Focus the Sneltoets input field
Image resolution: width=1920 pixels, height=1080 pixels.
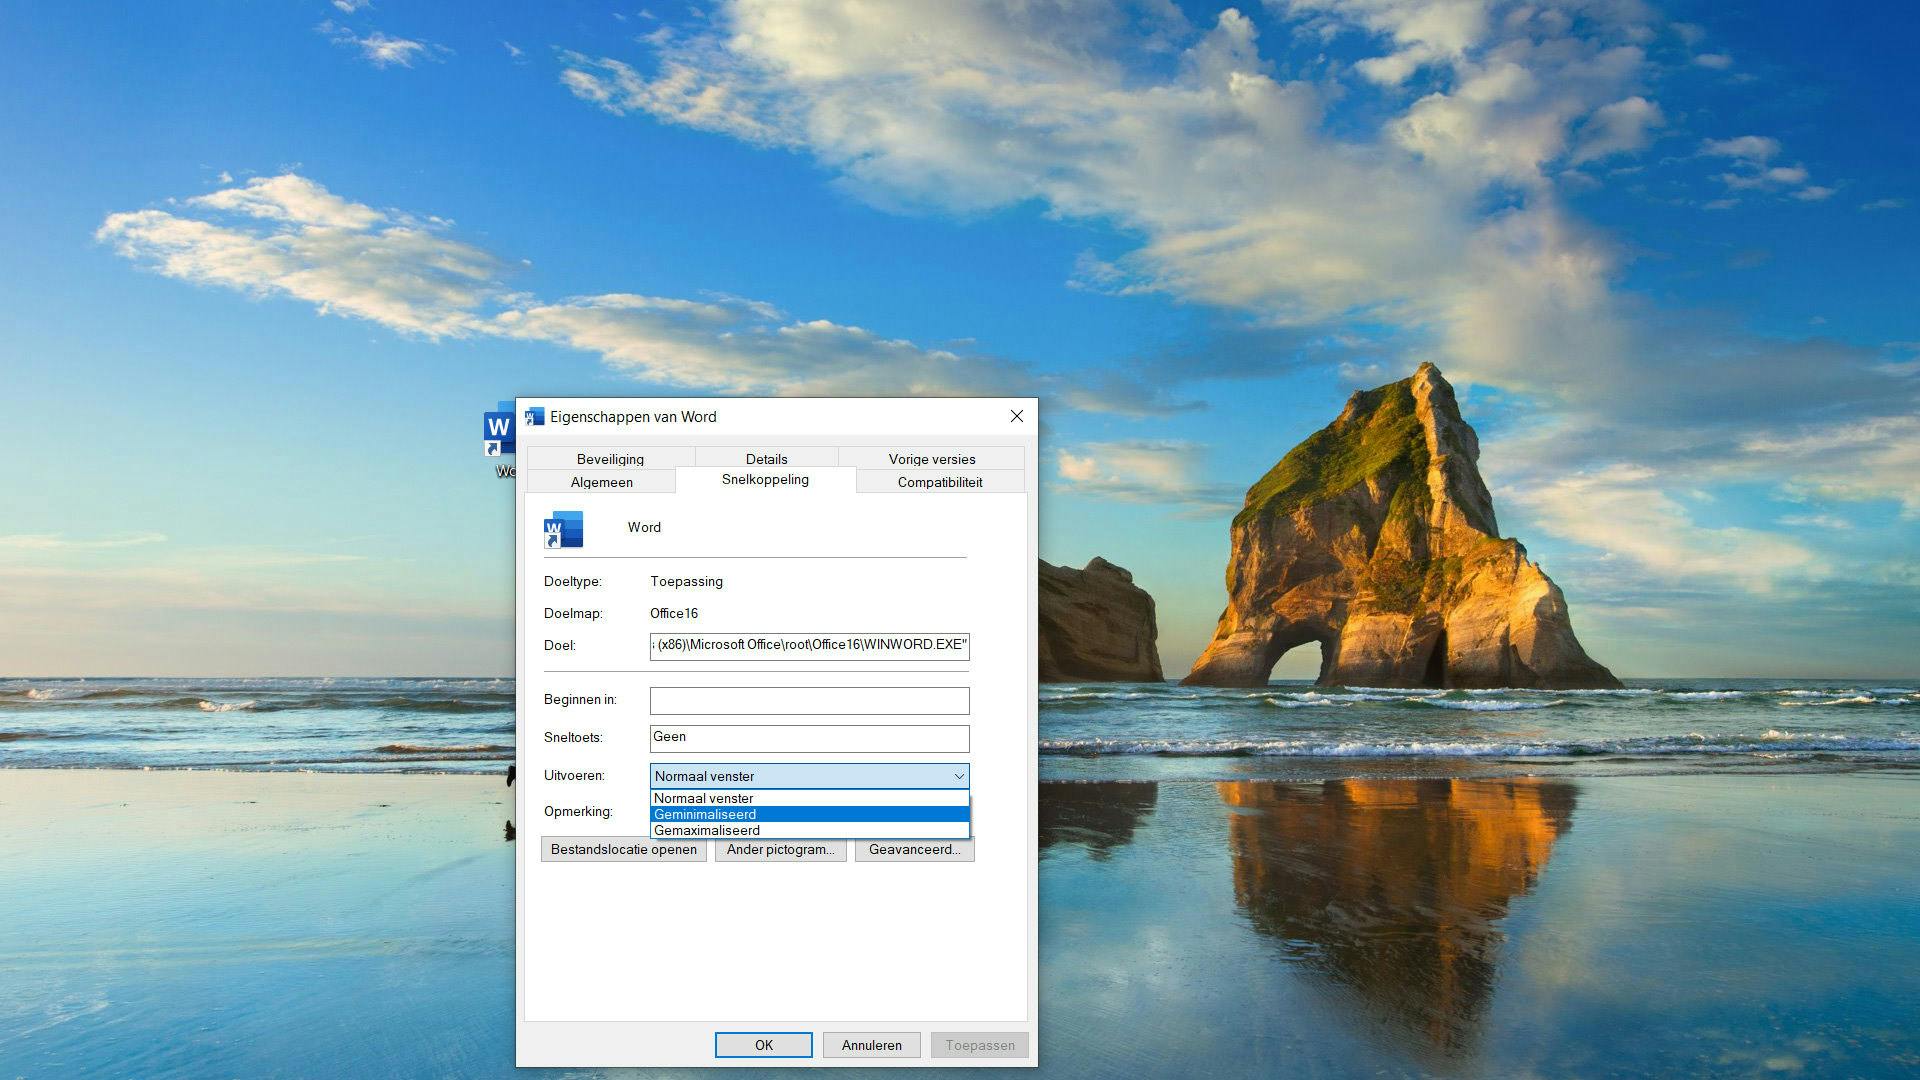click(808, 738)
